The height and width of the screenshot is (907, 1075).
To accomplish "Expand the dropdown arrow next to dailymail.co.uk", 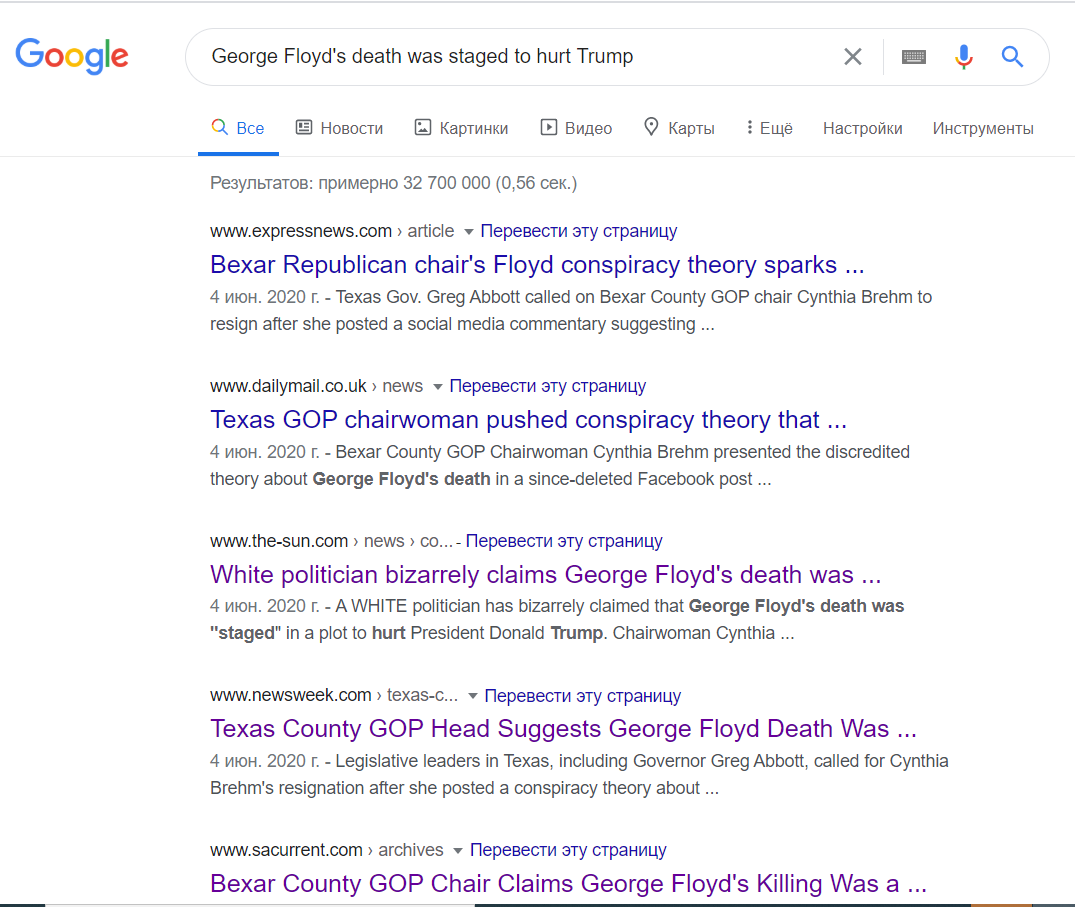I will point(437,387).
